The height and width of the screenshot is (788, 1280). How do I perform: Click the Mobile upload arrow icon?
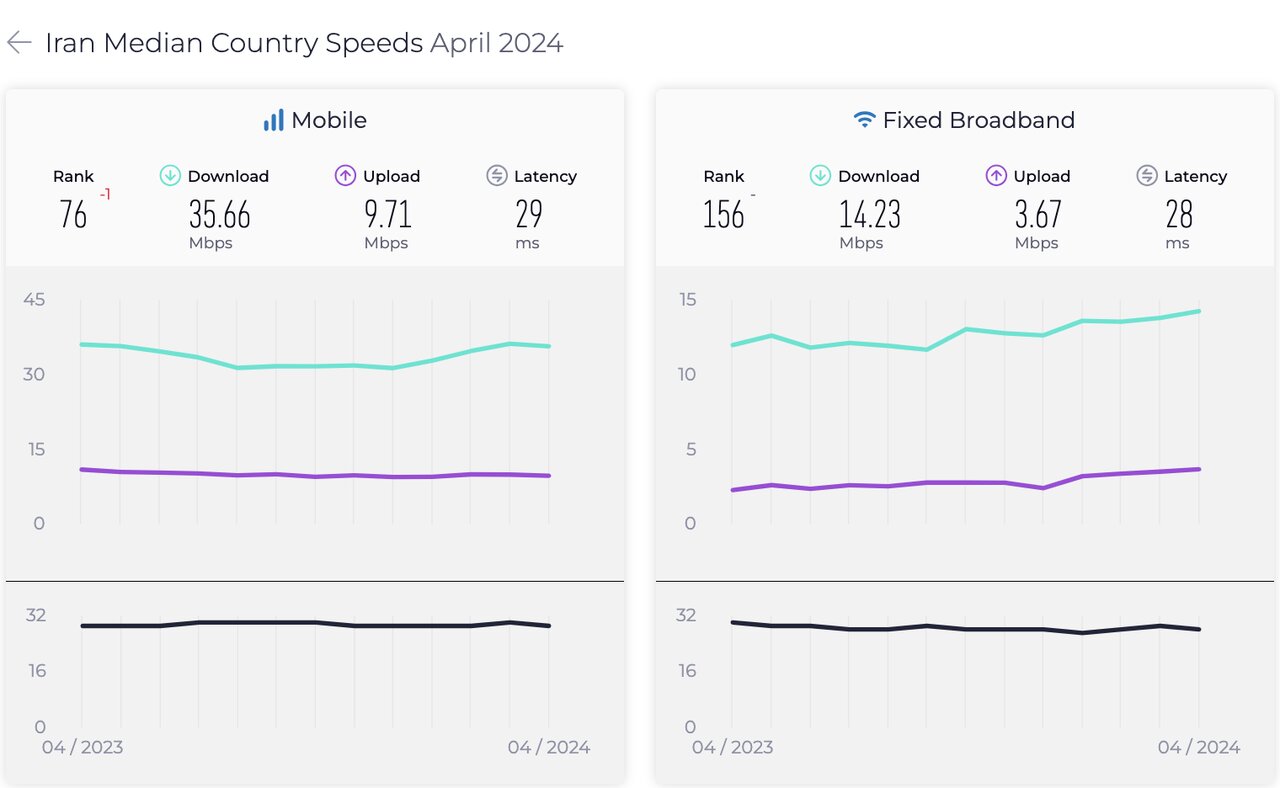tap(345, 176)
